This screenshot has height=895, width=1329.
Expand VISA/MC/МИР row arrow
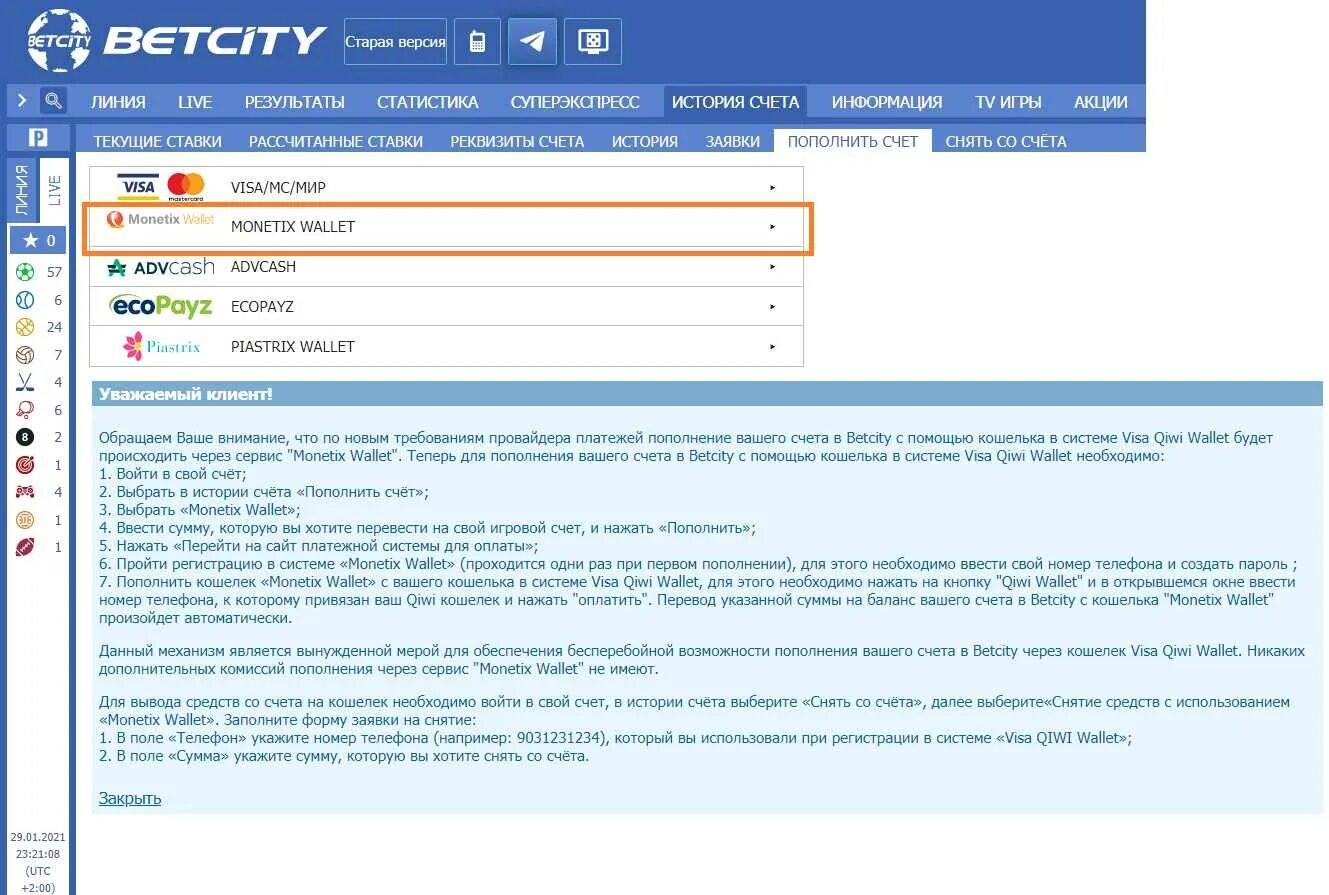pos(772,187)
